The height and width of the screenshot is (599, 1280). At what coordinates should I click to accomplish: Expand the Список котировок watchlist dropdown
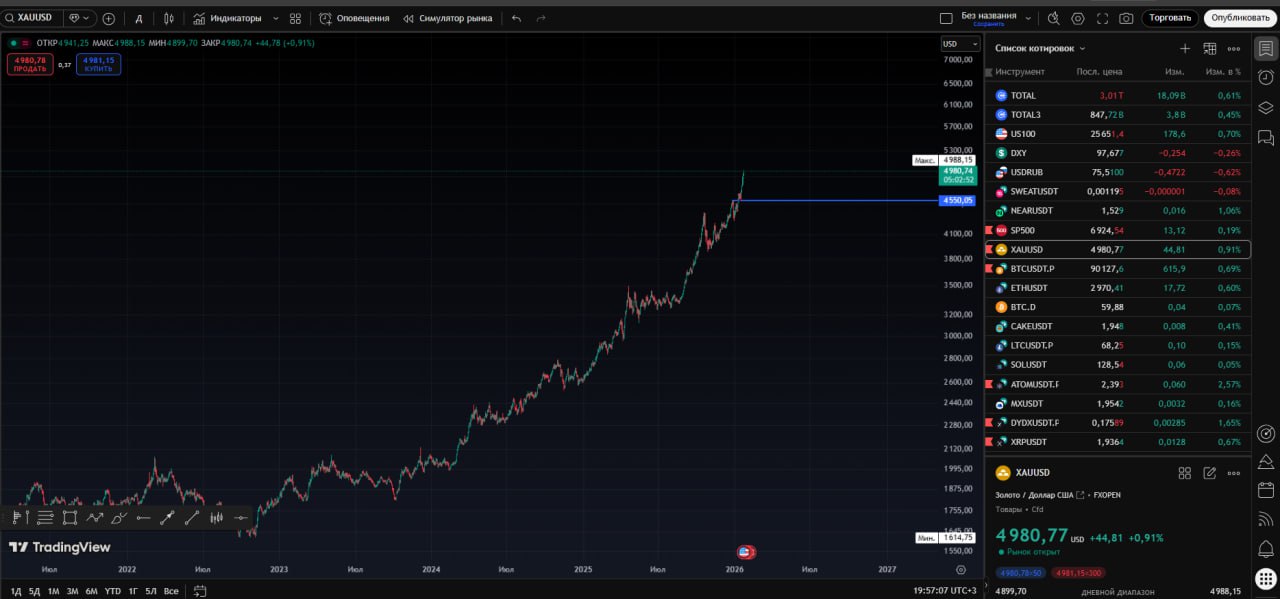click(1082, 48)
